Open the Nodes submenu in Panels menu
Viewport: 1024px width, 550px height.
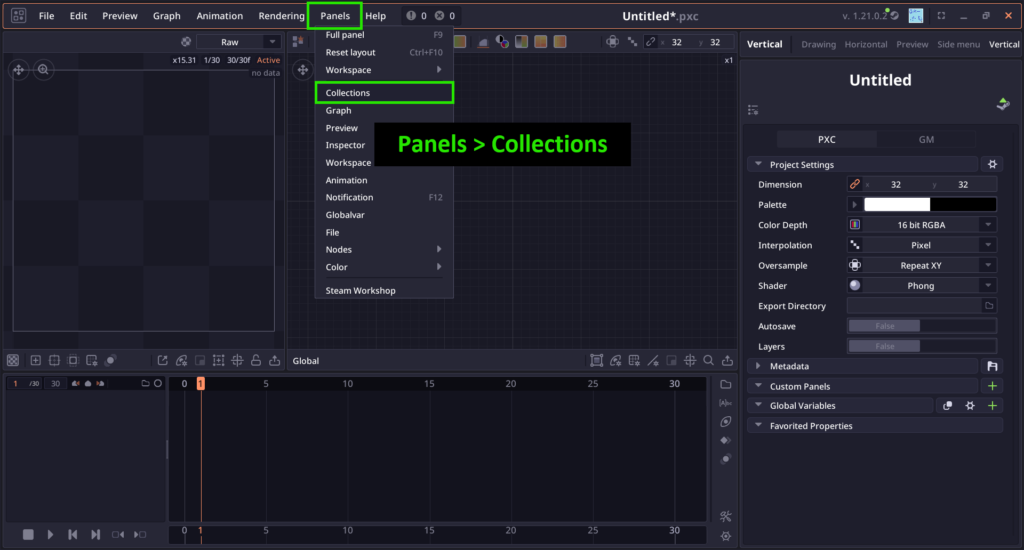pyautogui.click(x=384, y=250)
